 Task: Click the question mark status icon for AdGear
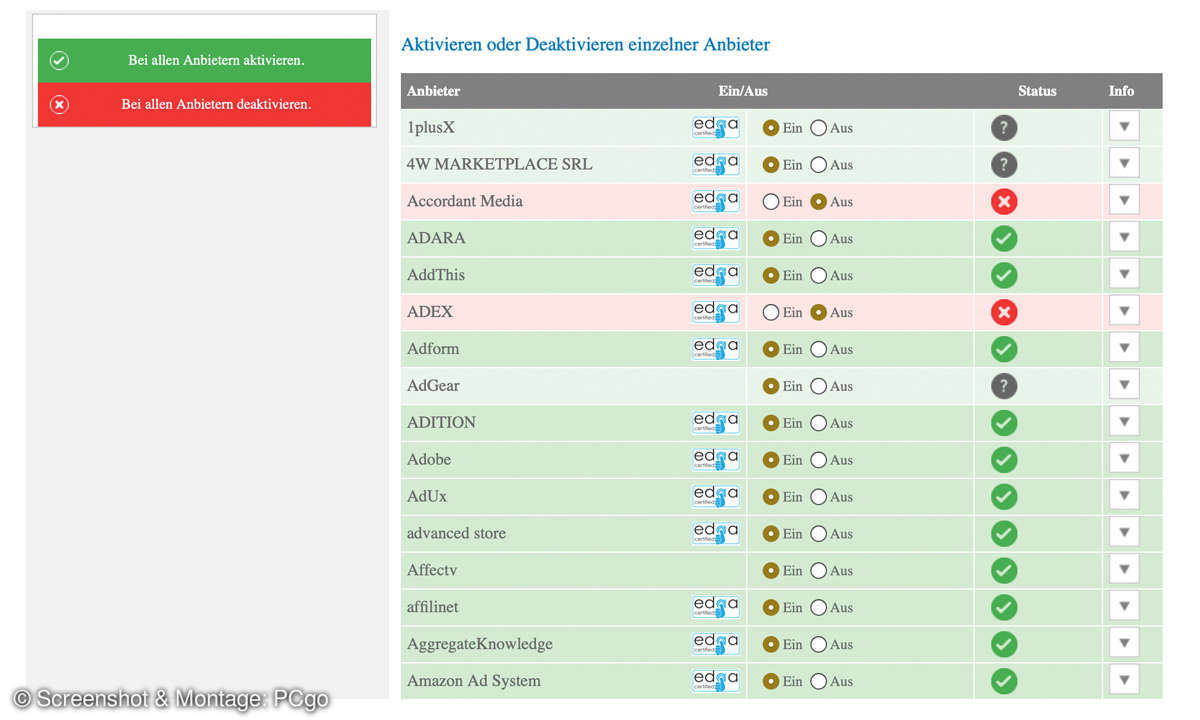tap(1004, 386)
